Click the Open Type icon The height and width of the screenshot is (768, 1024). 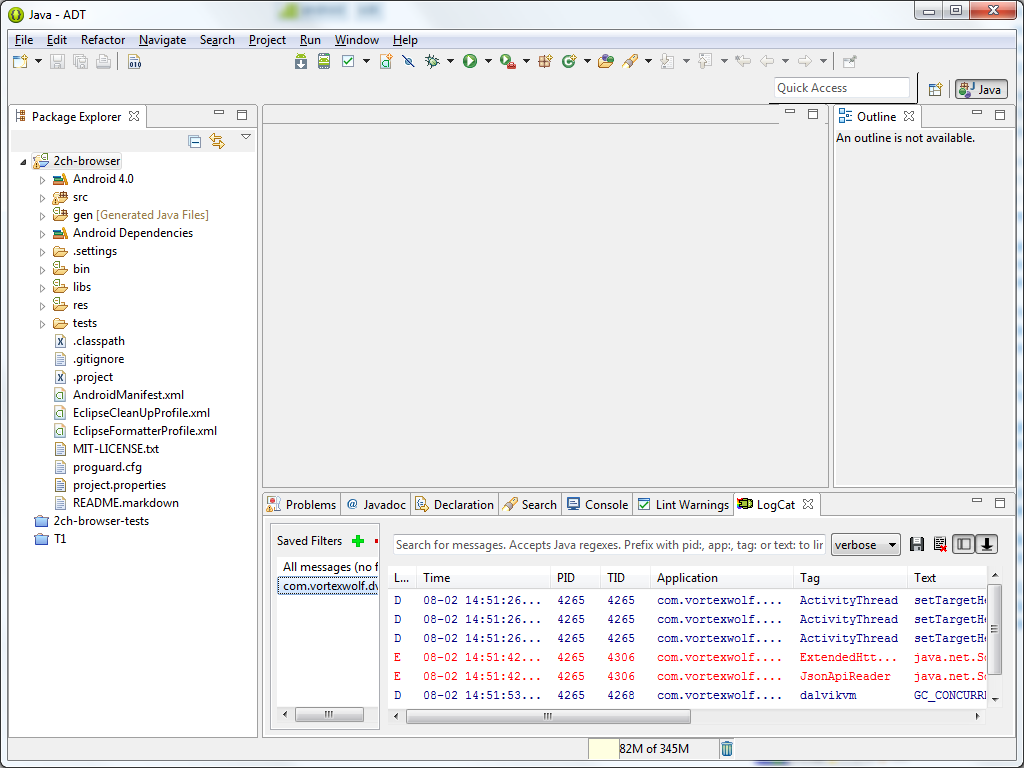(606, 61)
